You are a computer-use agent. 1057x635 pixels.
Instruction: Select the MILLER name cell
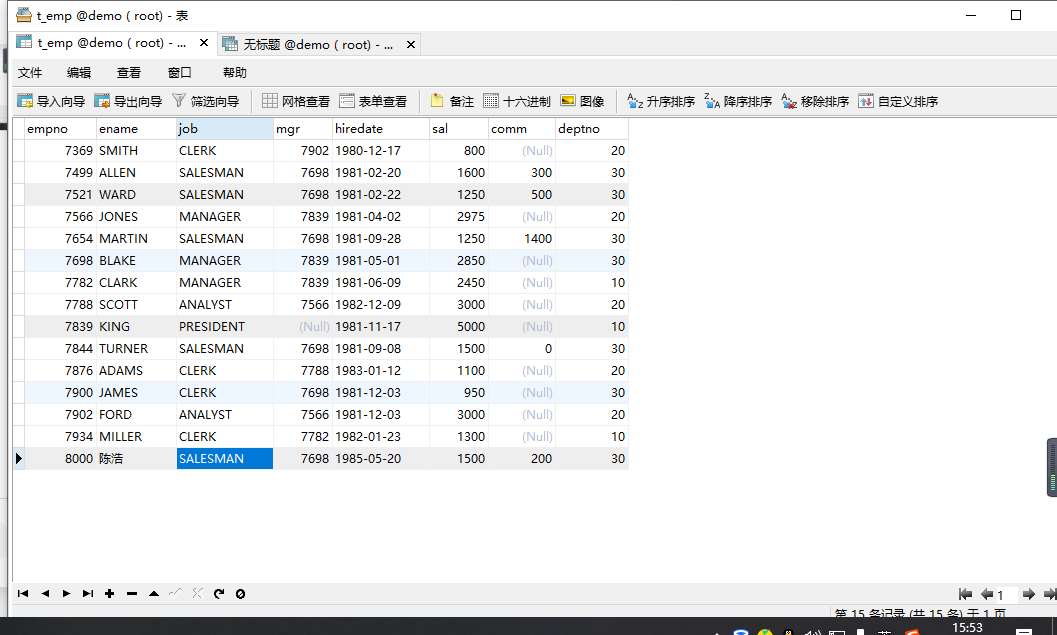click(136, 437)
